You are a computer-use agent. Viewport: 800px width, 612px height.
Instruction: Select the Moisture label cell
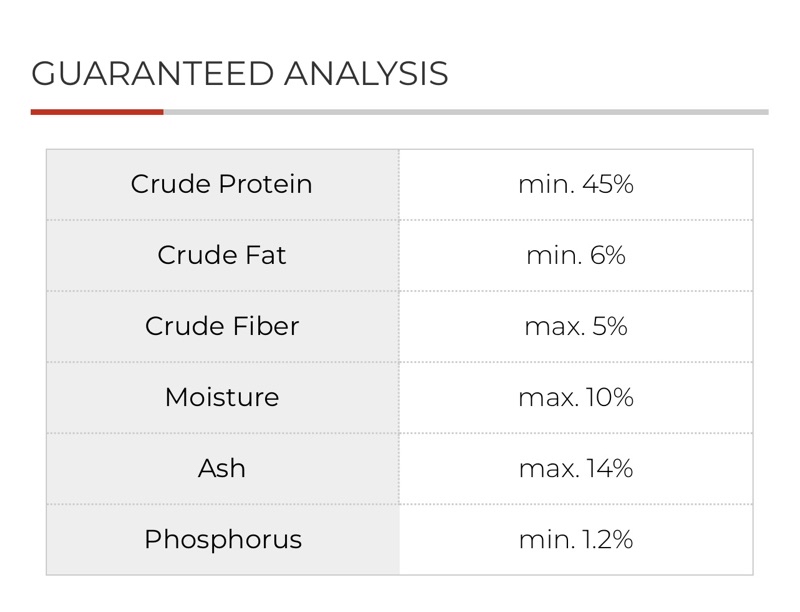[222, 397]
